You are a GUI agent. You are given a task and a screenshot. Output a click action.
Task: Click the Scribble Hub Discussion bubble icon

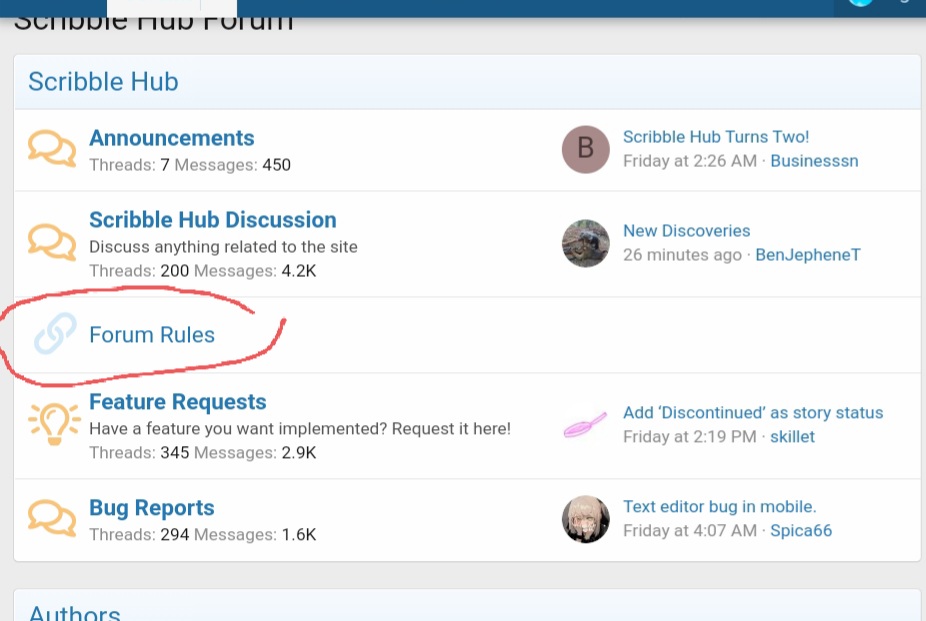[x=52, y=243]
